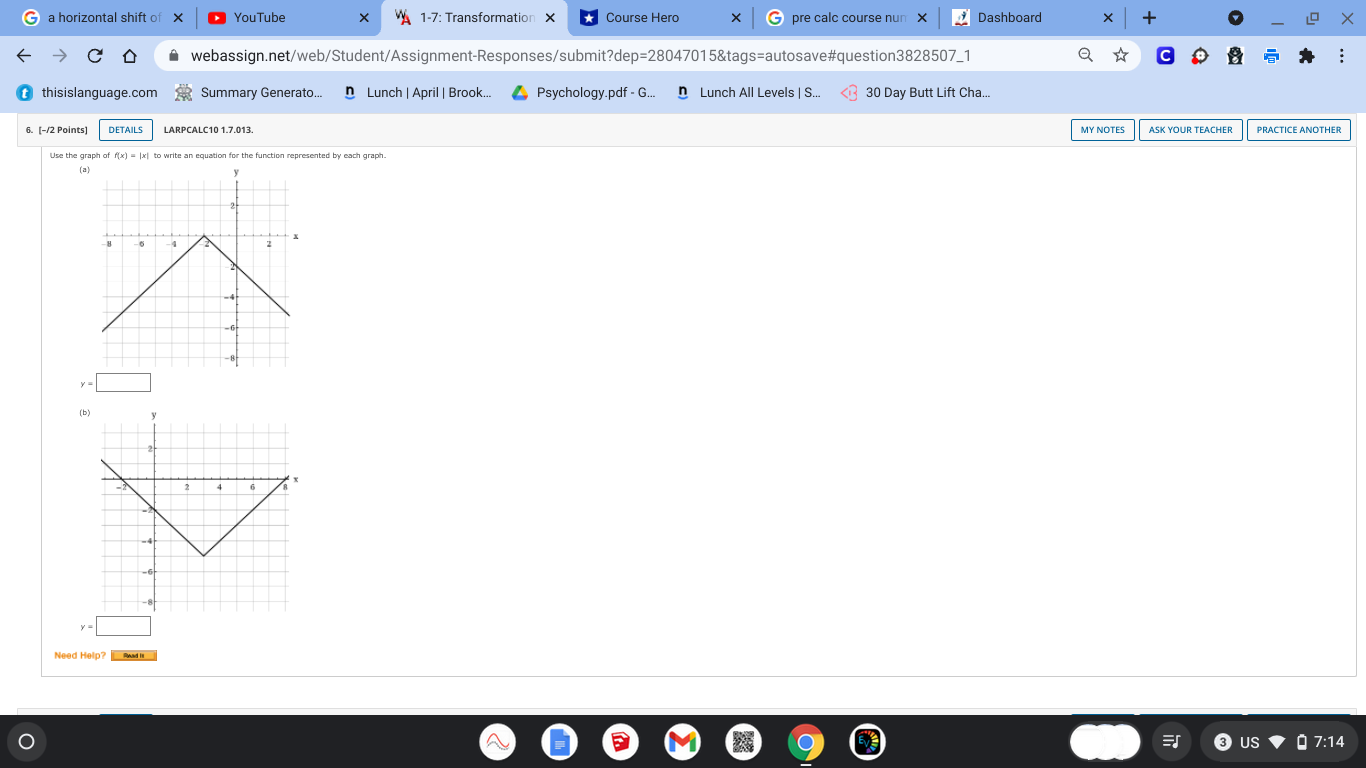Open the QR scanner app on the shelf

click(743, 742)
